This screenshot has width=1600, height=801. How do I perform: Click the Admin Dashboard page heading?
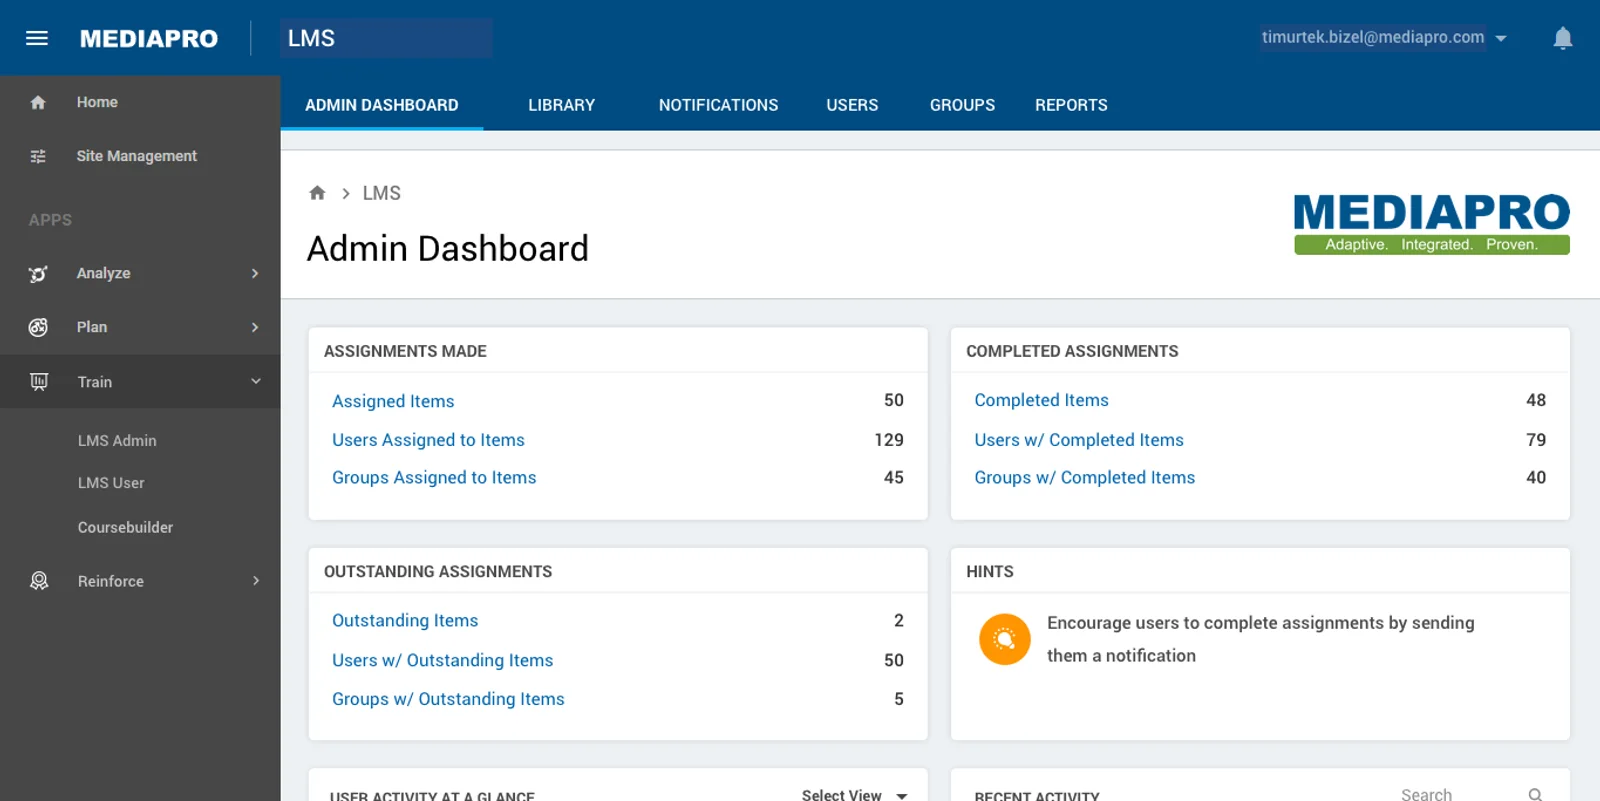[x=448, y=248]
